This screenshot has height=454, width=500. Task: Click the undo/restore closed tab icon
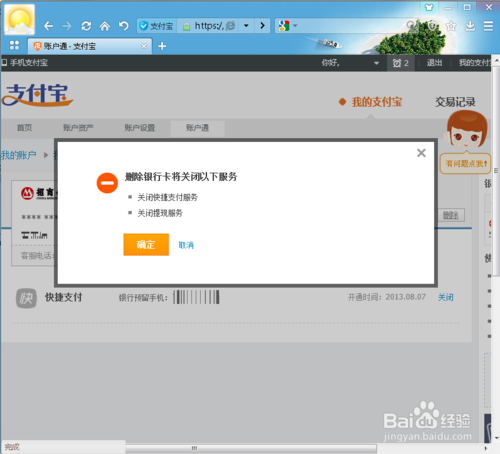124,26
